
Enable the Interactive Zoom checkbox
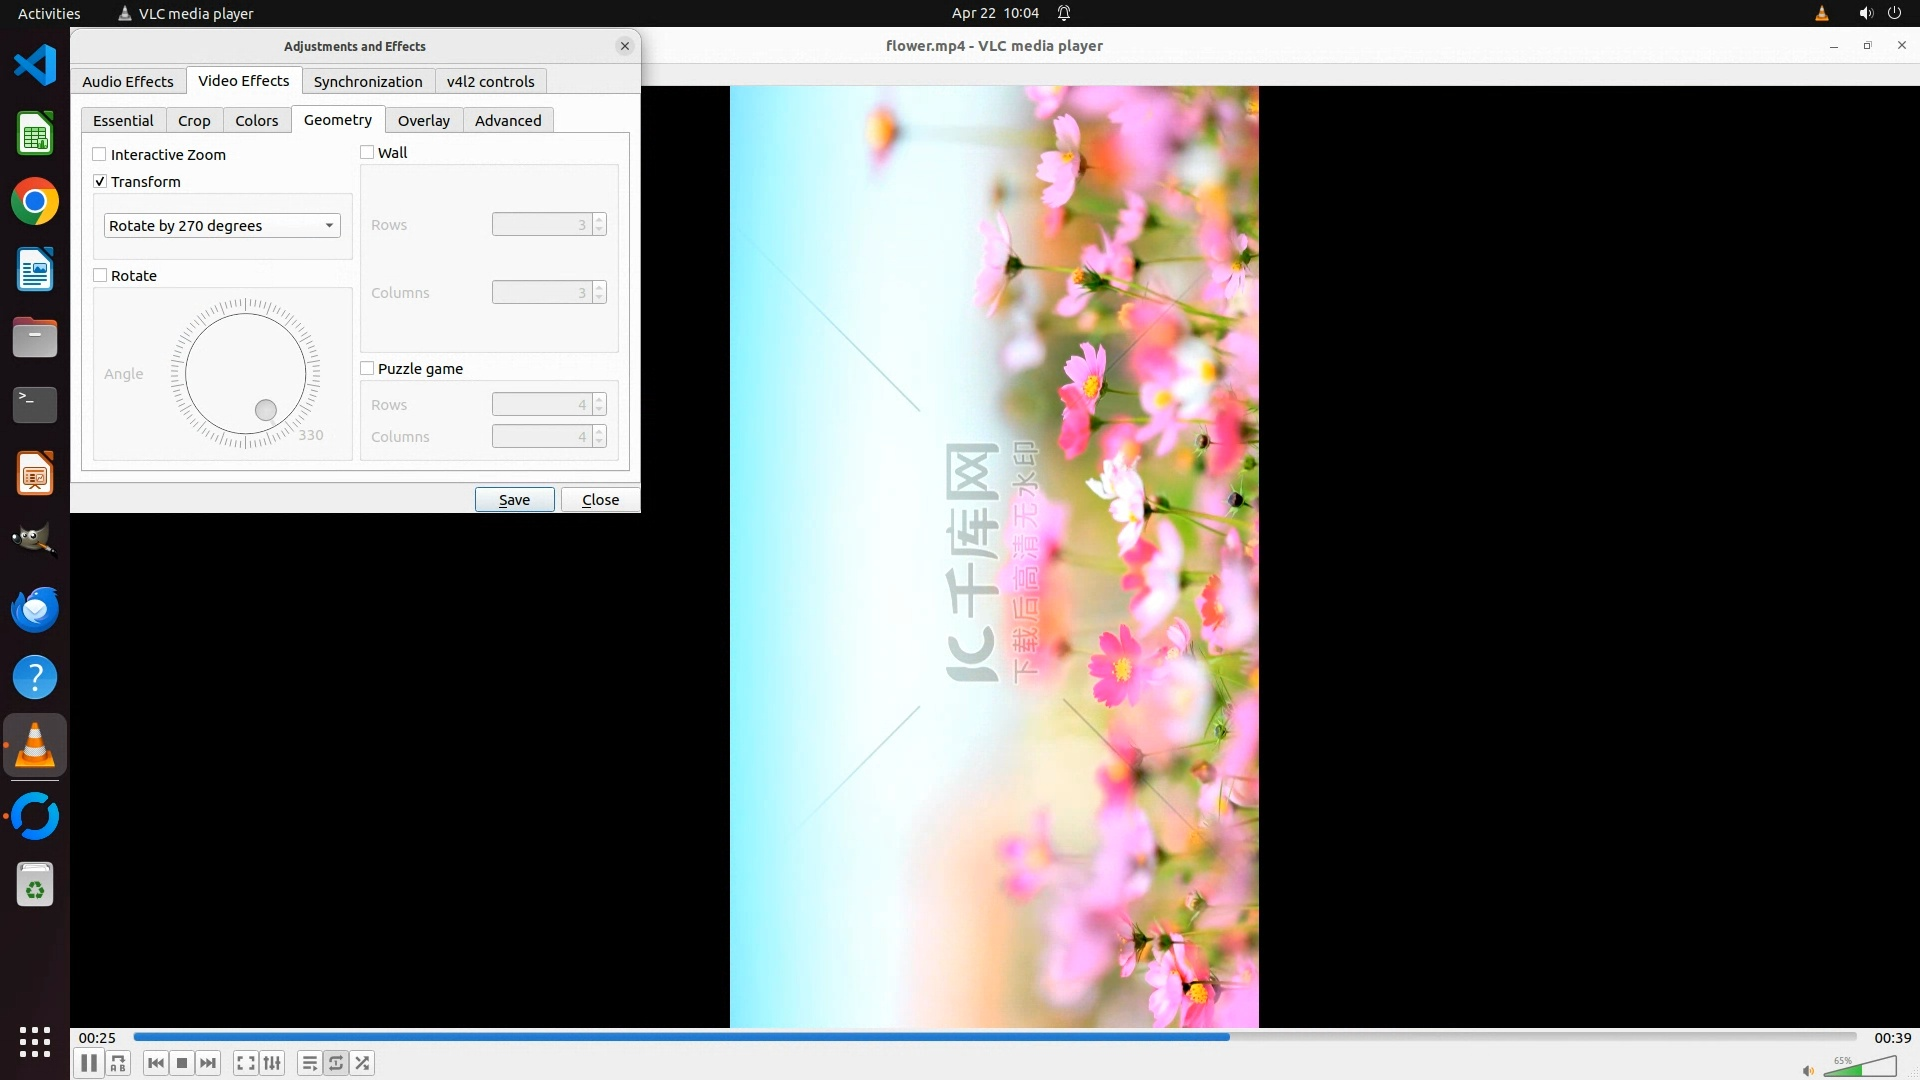pos(100,155)
